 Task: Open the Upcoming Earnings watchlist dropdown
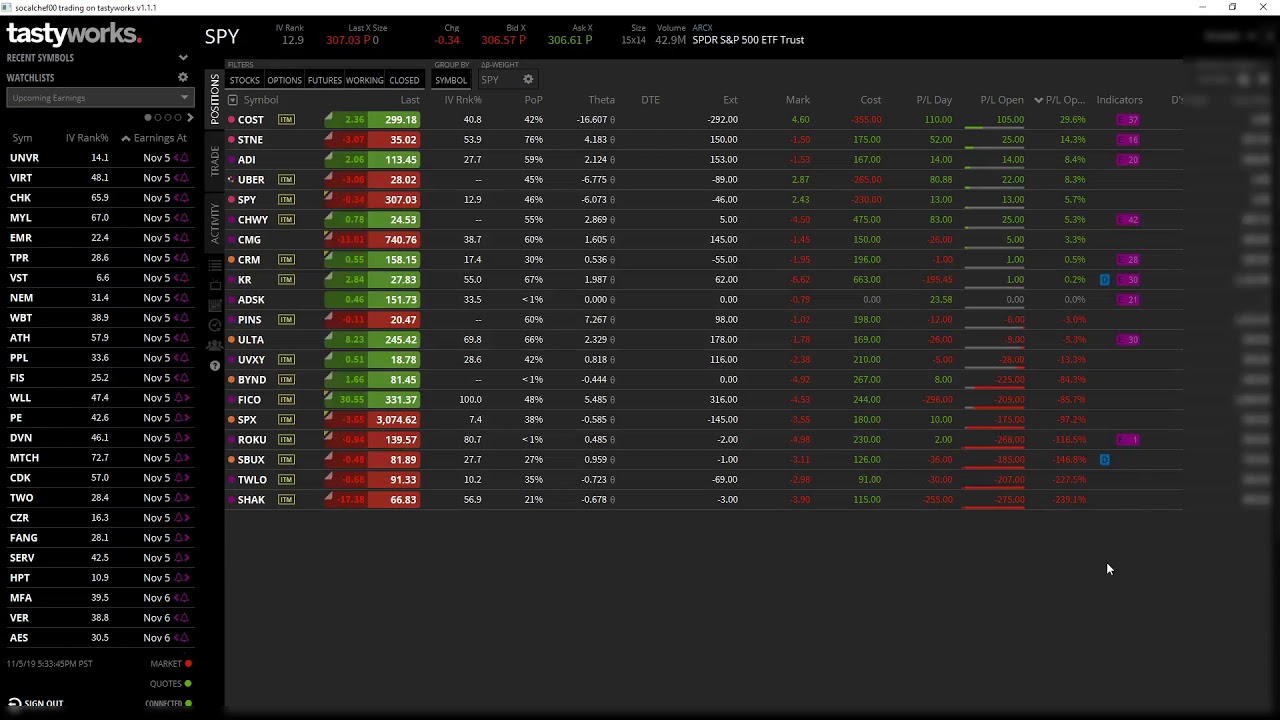pyautogui.click(x=99, y=98)
